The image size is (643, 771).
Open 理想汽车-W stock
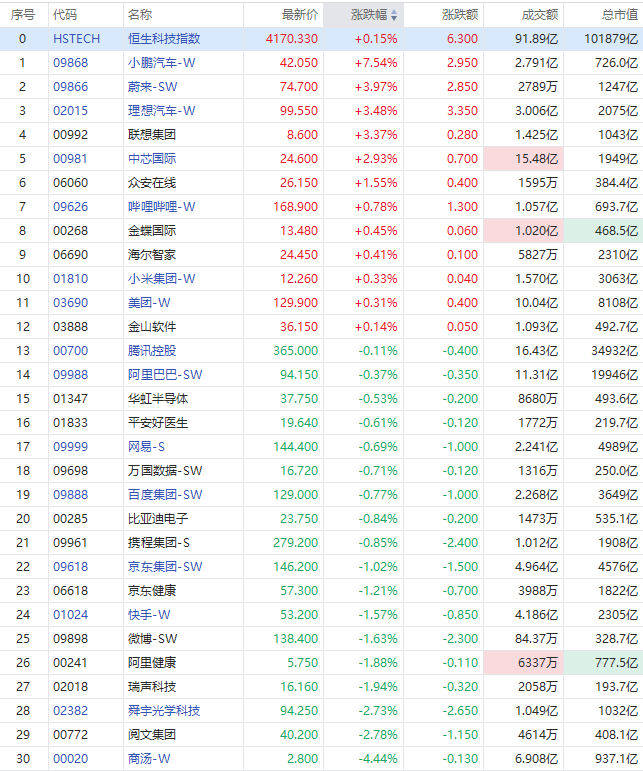coord(161,111)
